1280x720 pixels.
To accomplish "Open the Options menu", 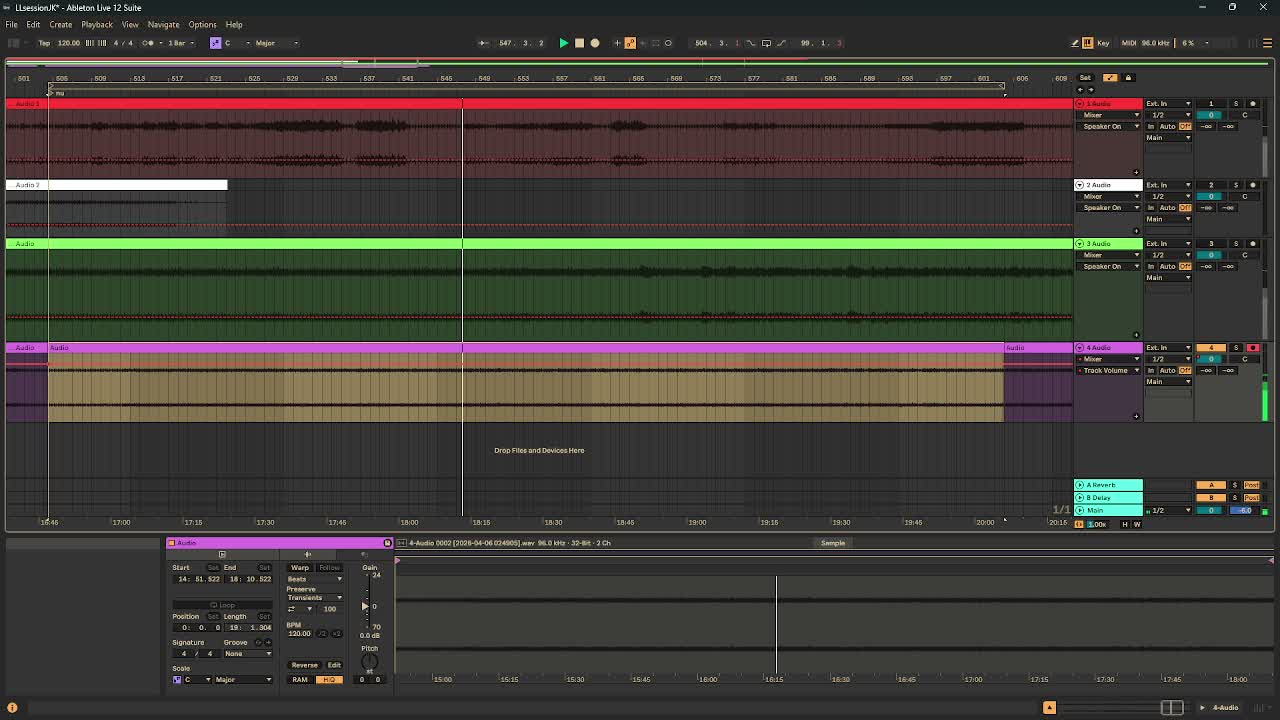I will (202, 24).
